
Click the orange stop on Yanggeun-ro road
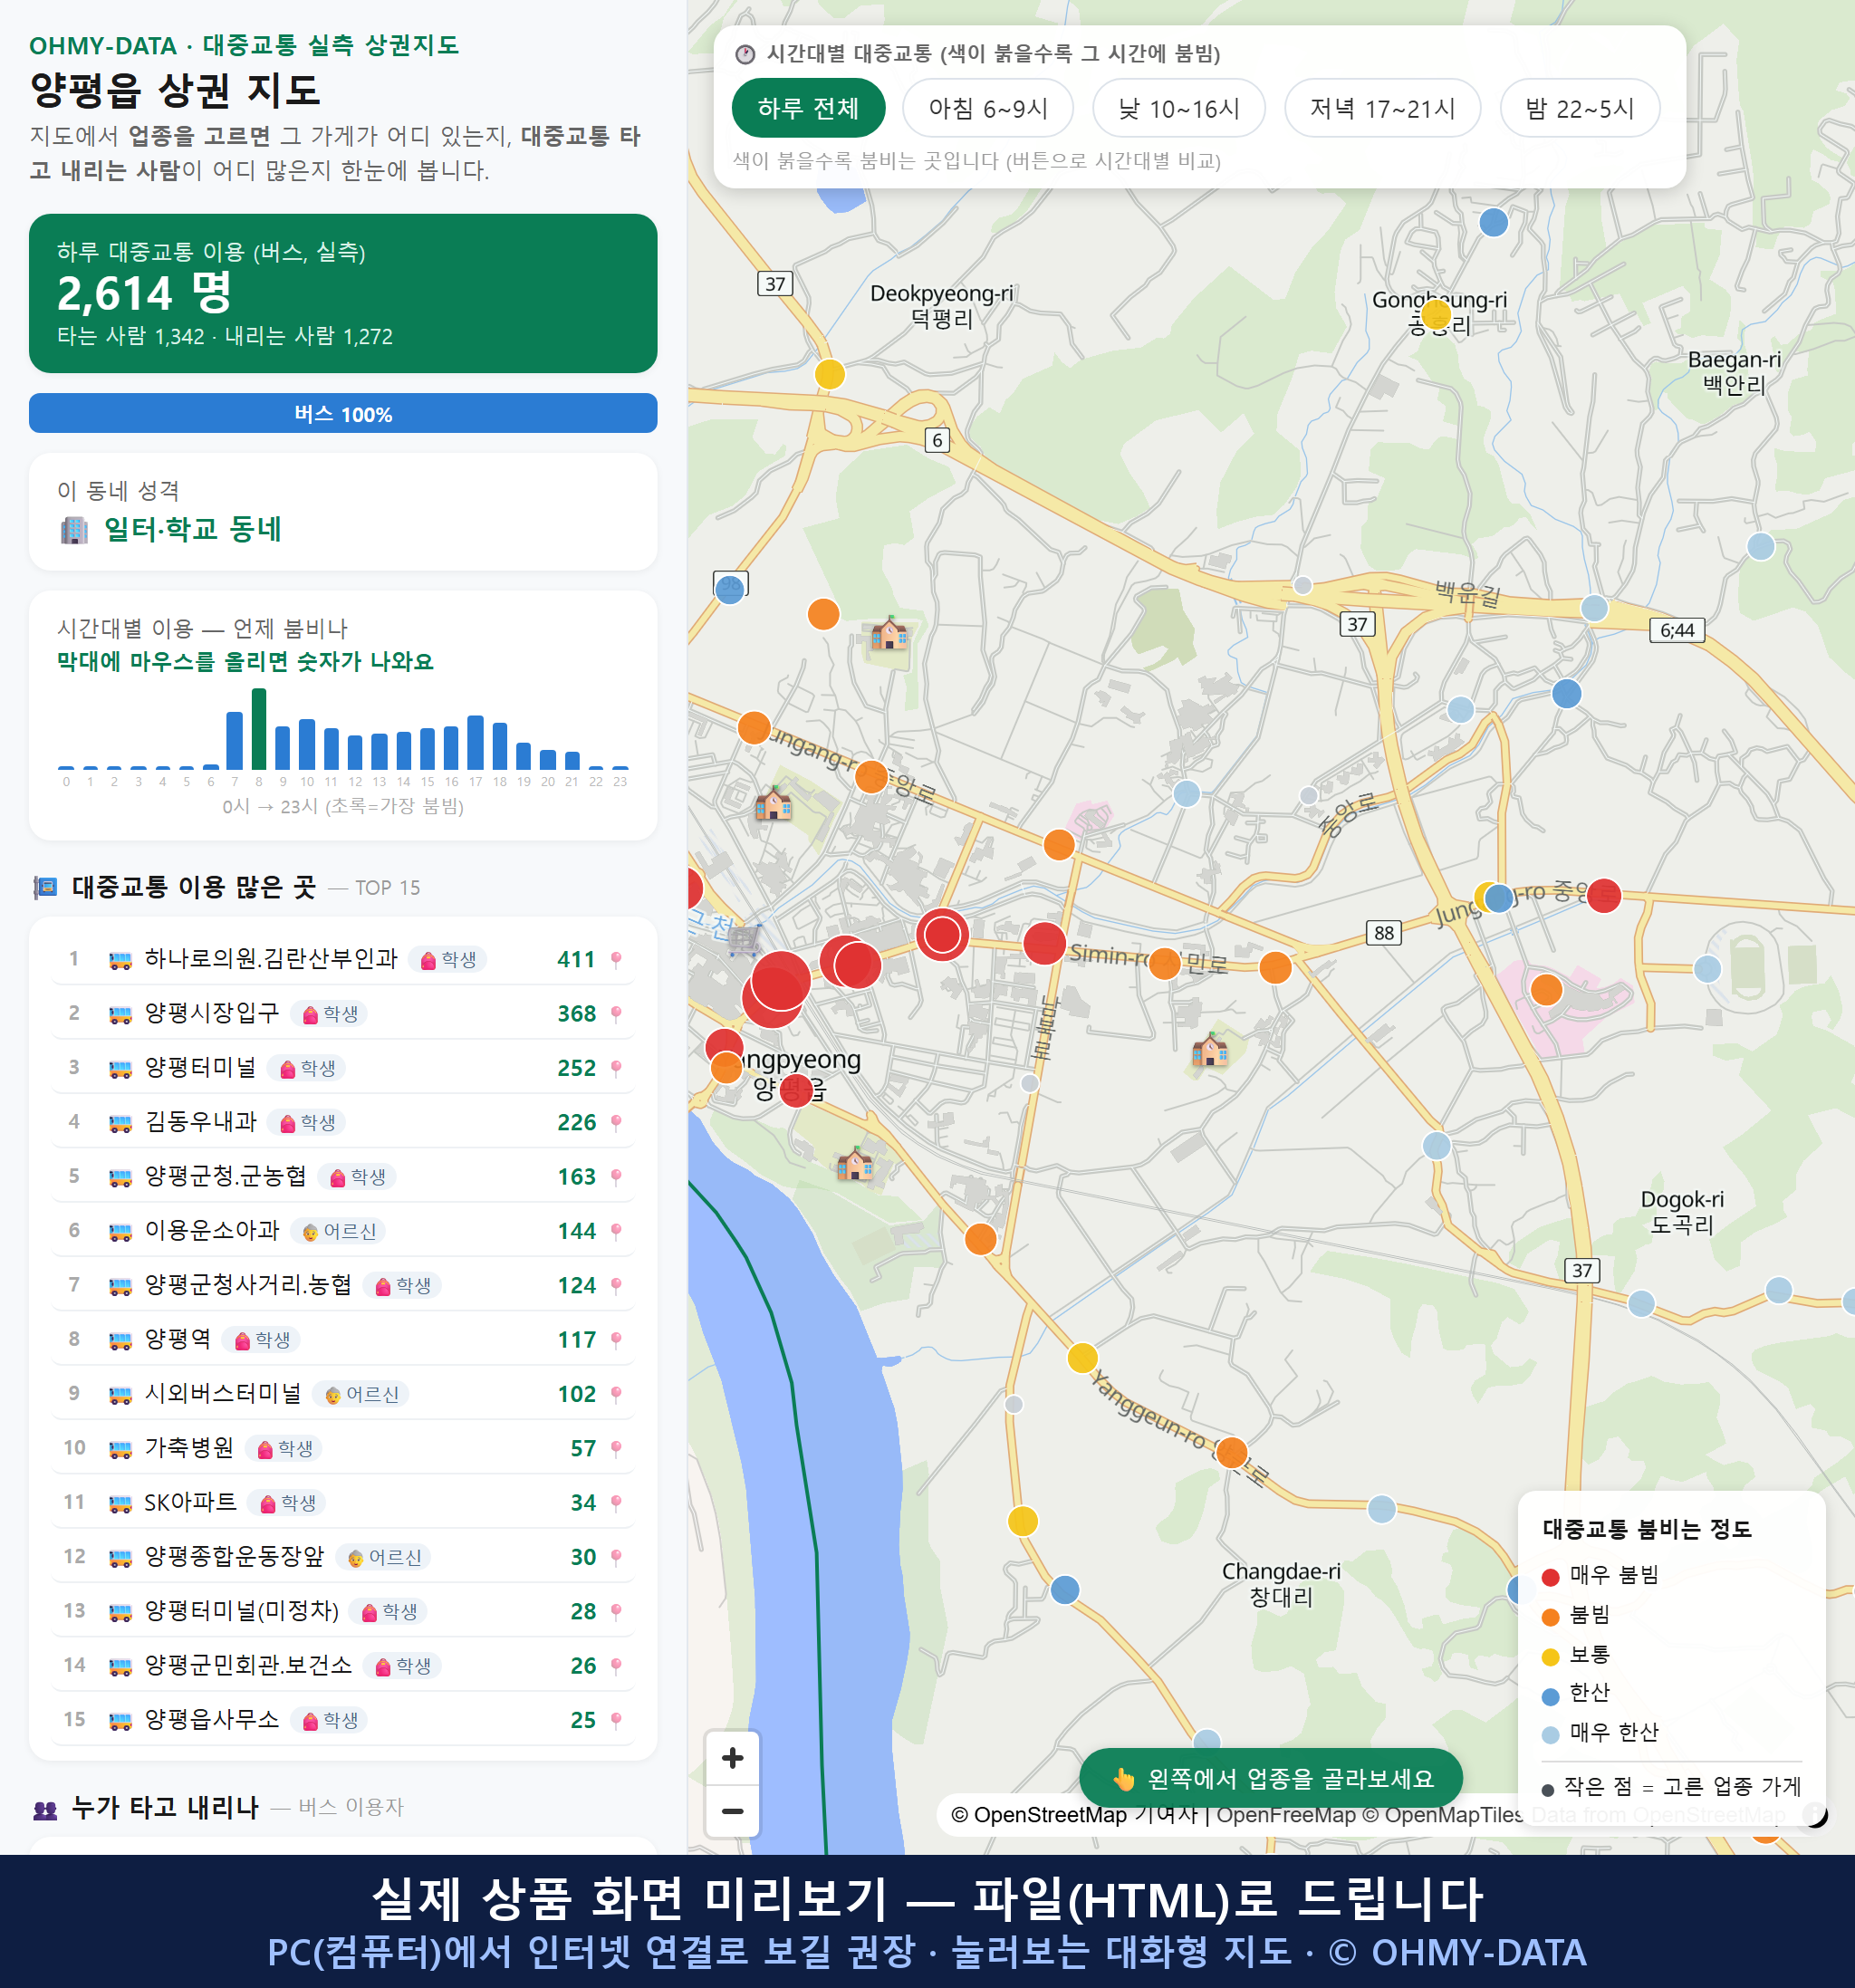coord(1231,1453)
